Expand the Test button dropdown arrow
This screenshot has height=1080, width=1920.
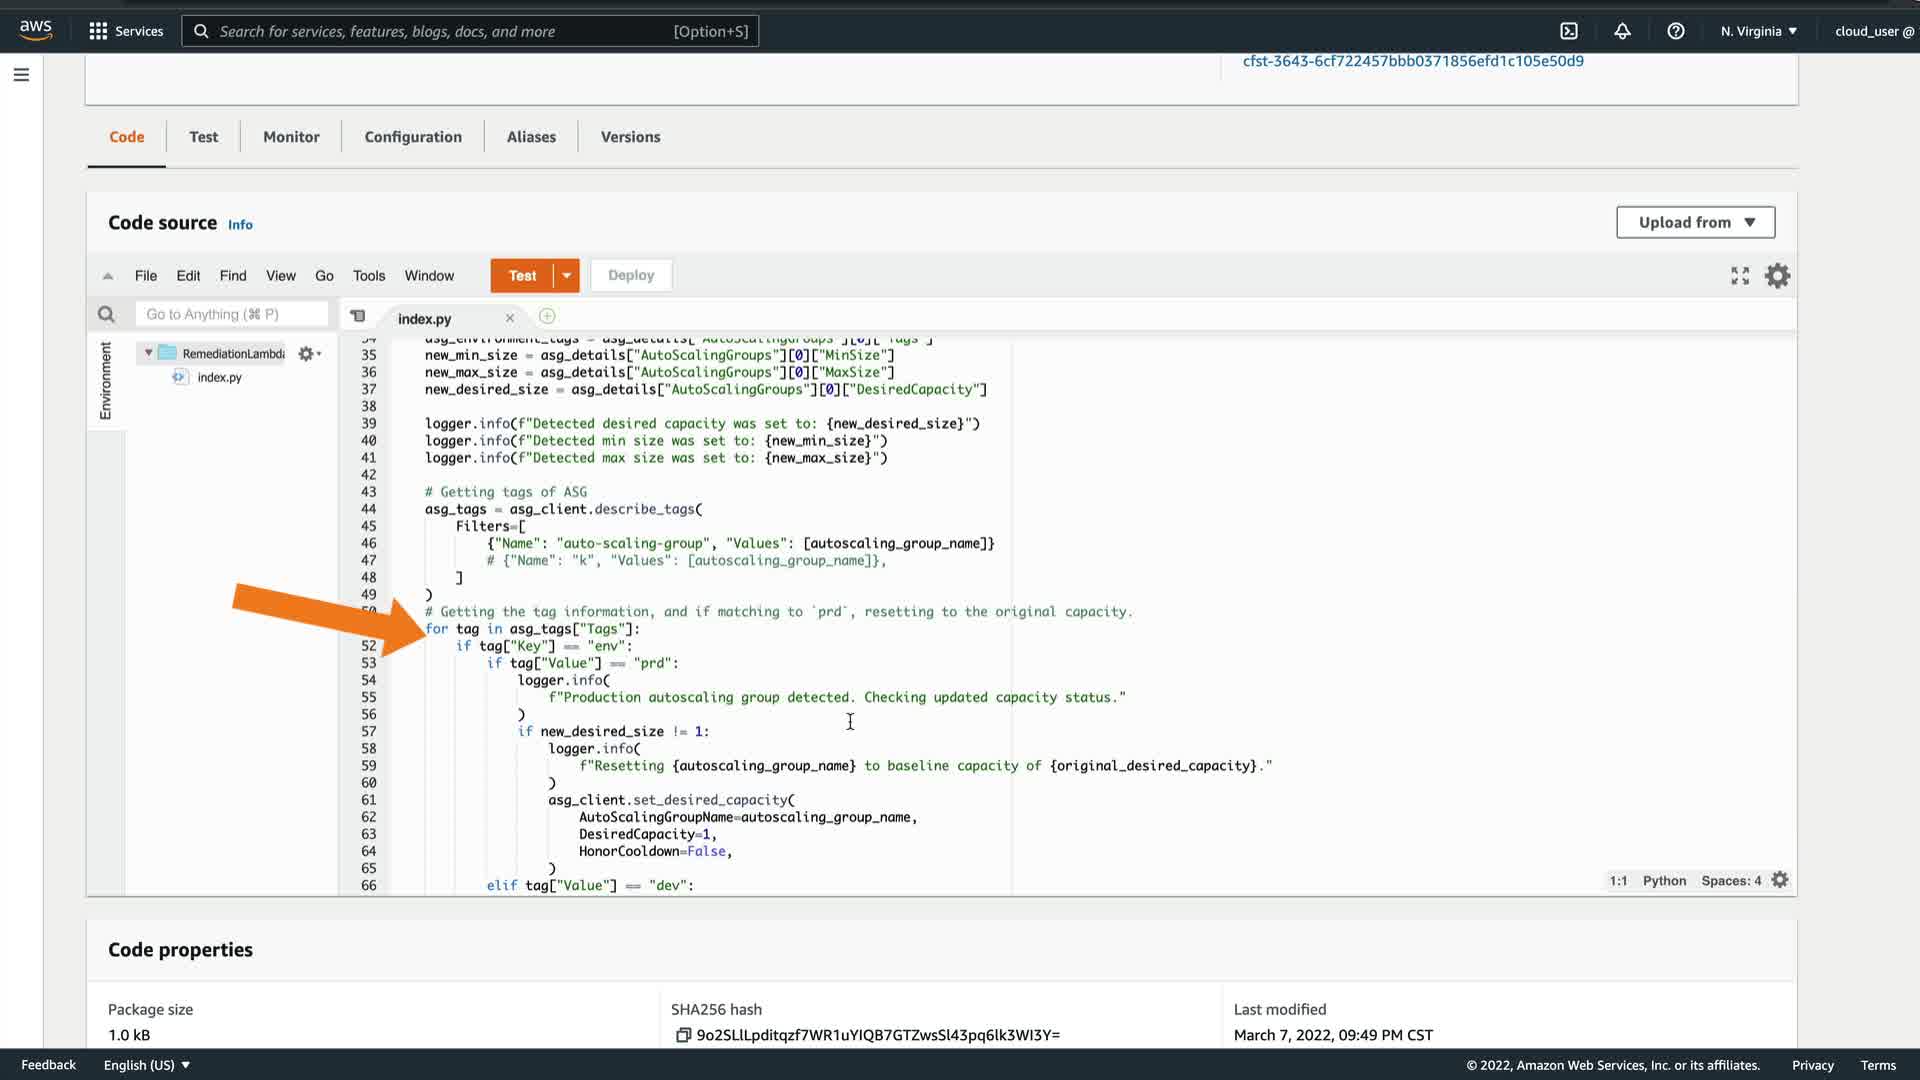tap(567, 276)
